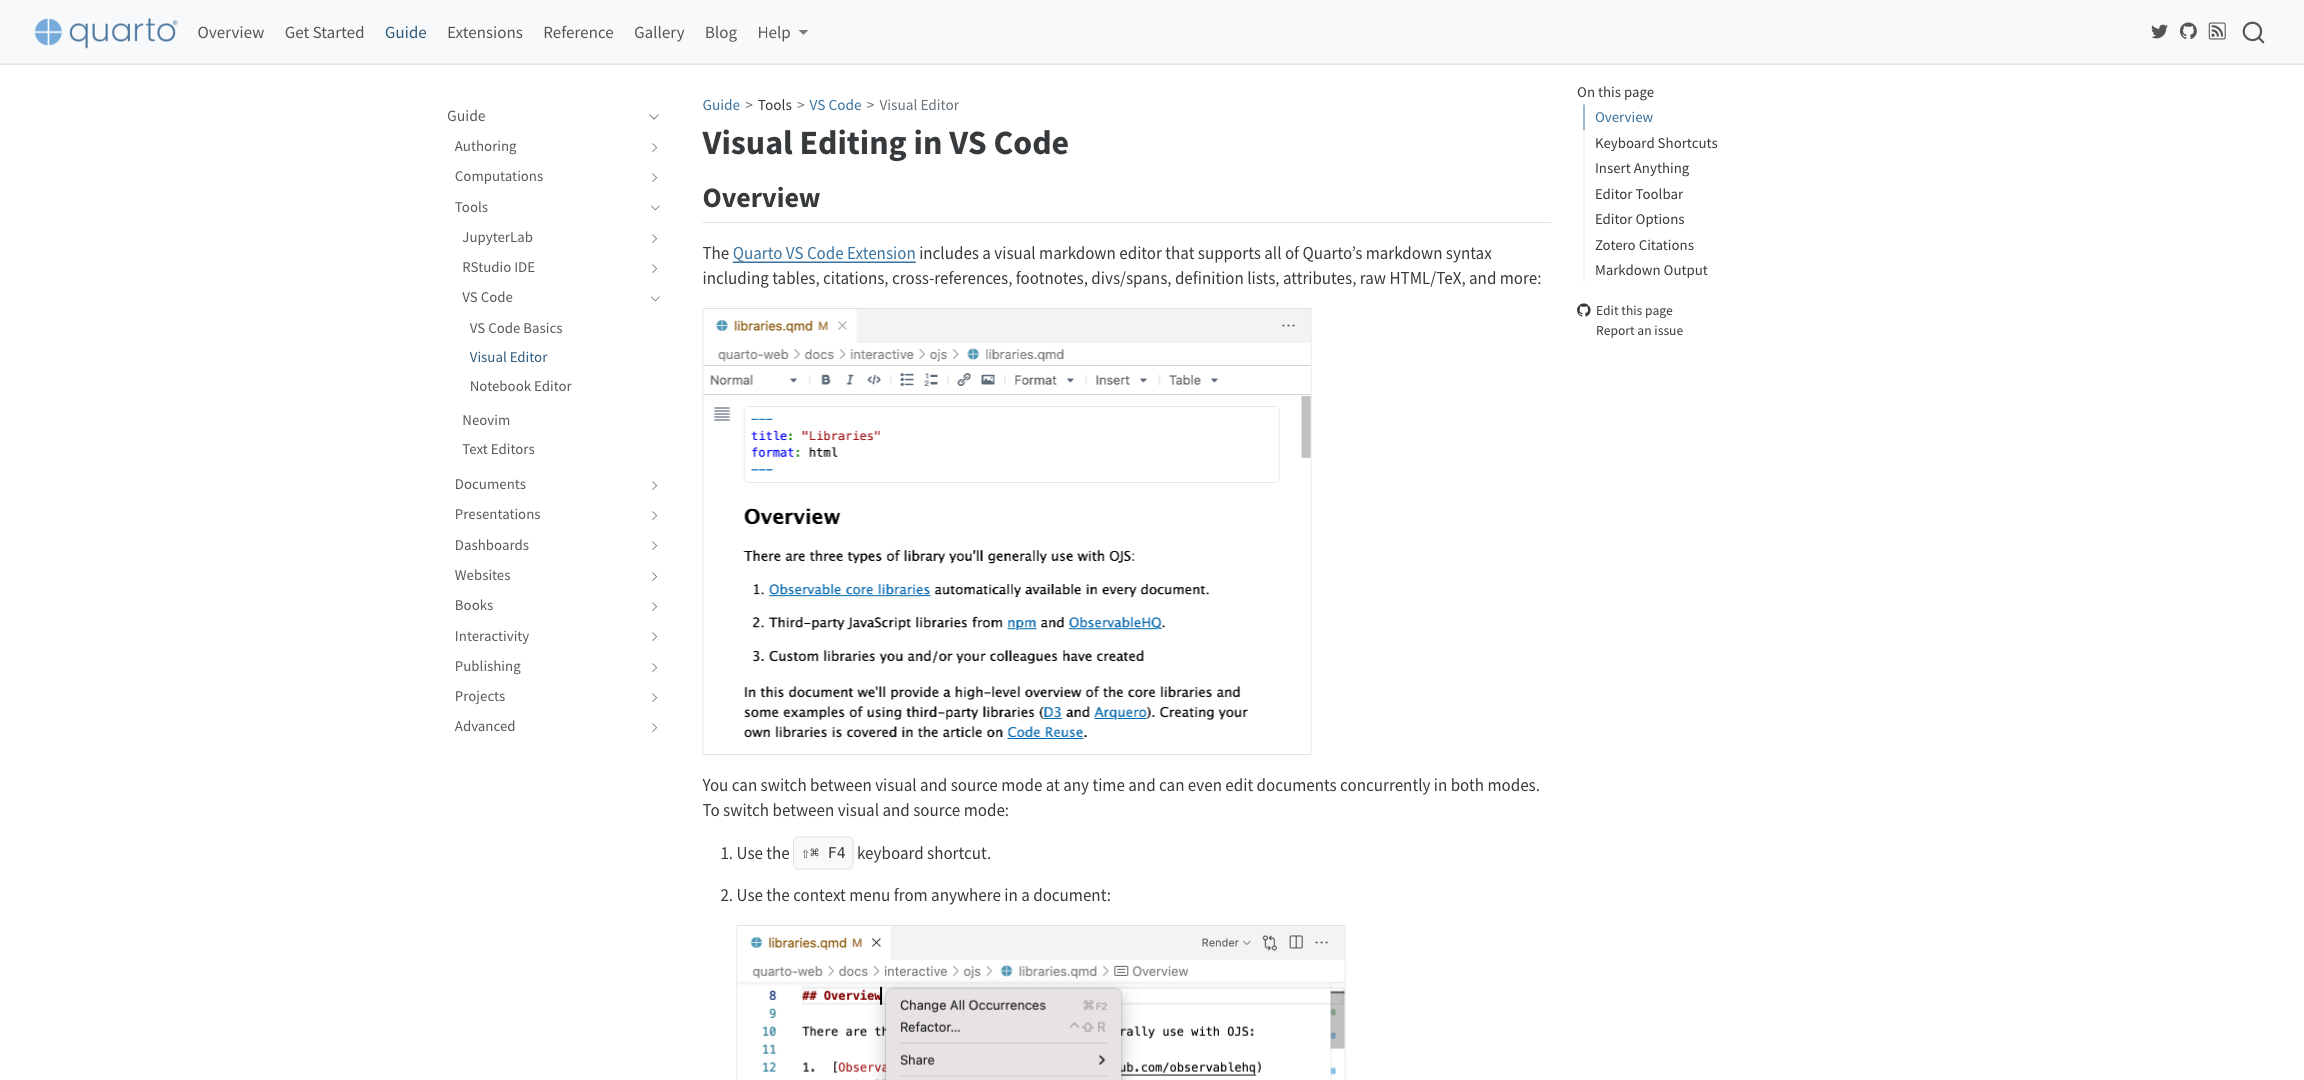Open the Insert dropdown in editor toolbar
This screenshot has width=2304, height=1080.
pyautogui.click(x=1121, y=380)
